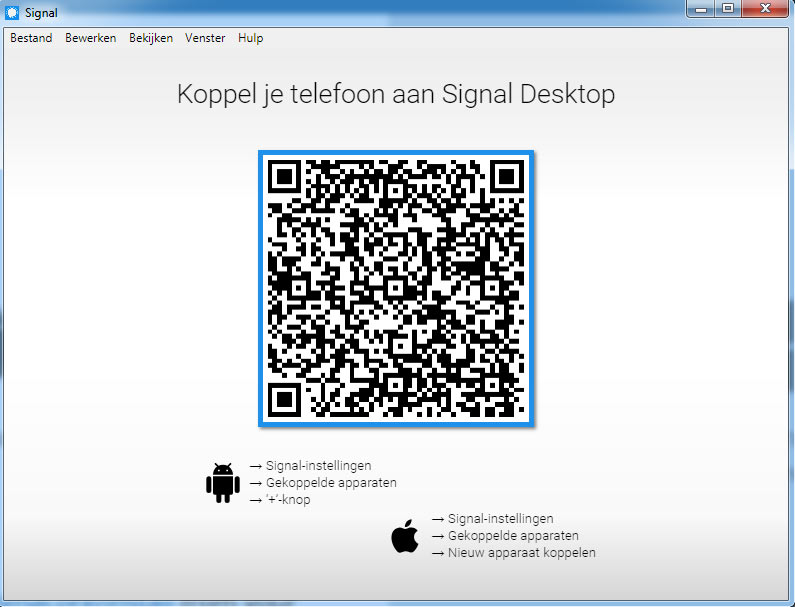Open the Venster menu
This screenshot has width=795, height=607.
(205, 38)
